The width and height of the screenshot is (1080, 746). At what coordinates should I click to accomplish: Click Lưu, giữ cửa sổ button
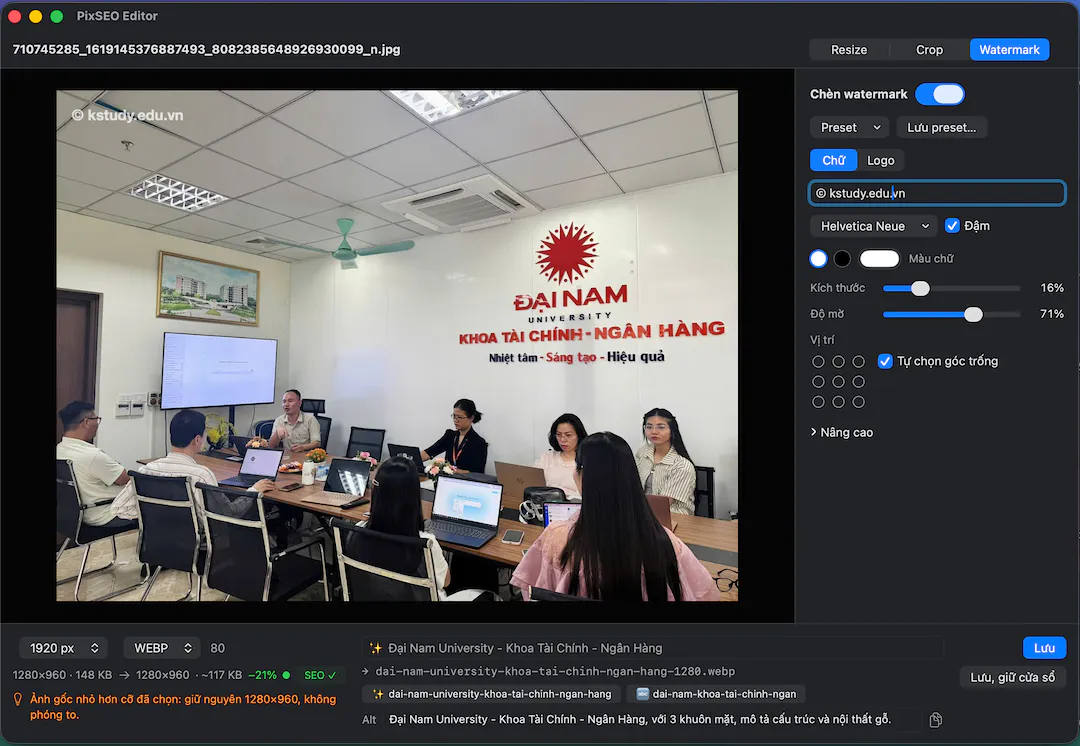pos(1012,677)
